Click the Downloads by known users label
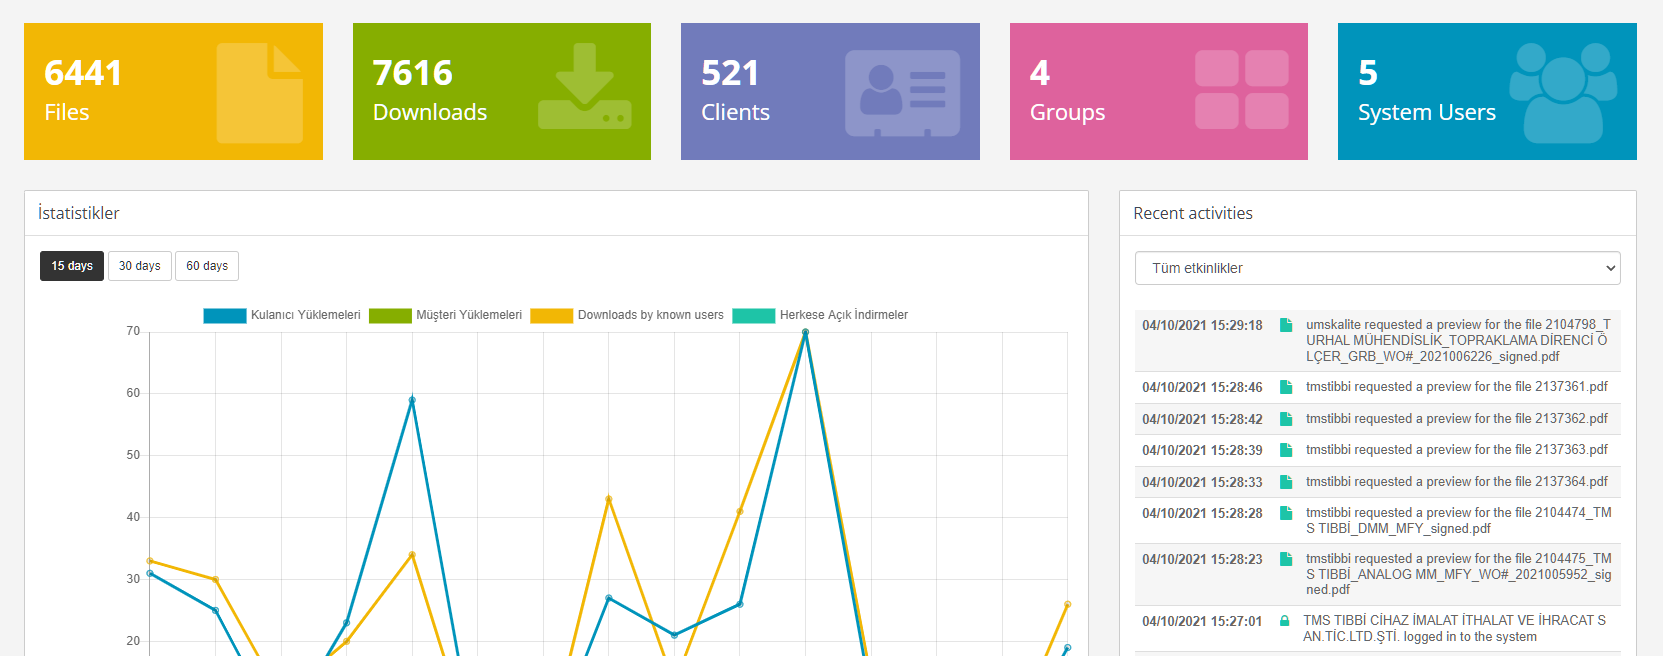The image size is (1663, 656). (x=651, y=315)
